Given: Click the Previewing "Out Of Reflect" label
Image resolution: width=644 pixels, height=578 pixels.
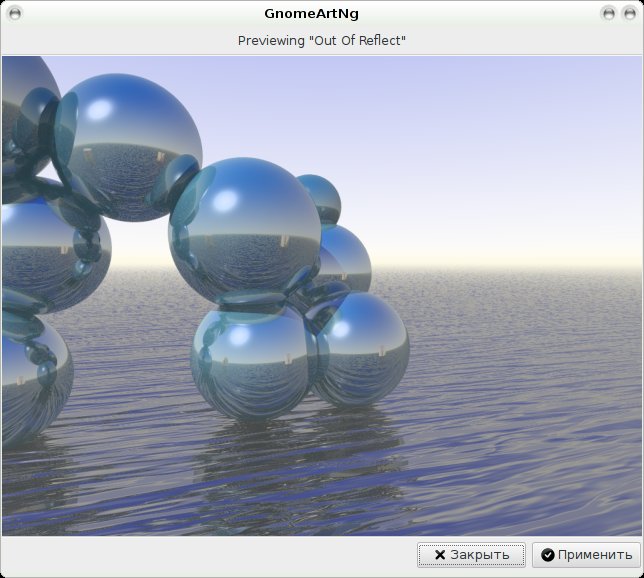Looking at the screenshot, I should [322, 41].
